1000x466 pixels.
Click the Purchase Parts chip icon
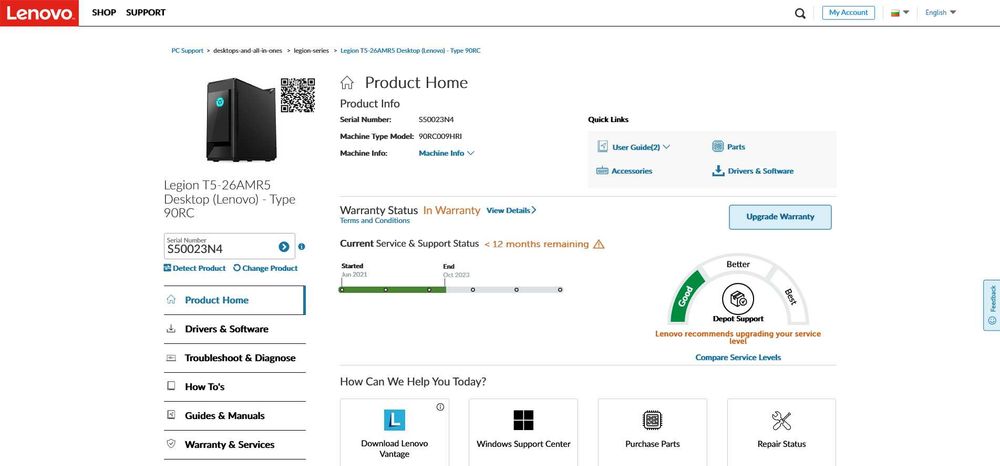(x=652, y=420)
